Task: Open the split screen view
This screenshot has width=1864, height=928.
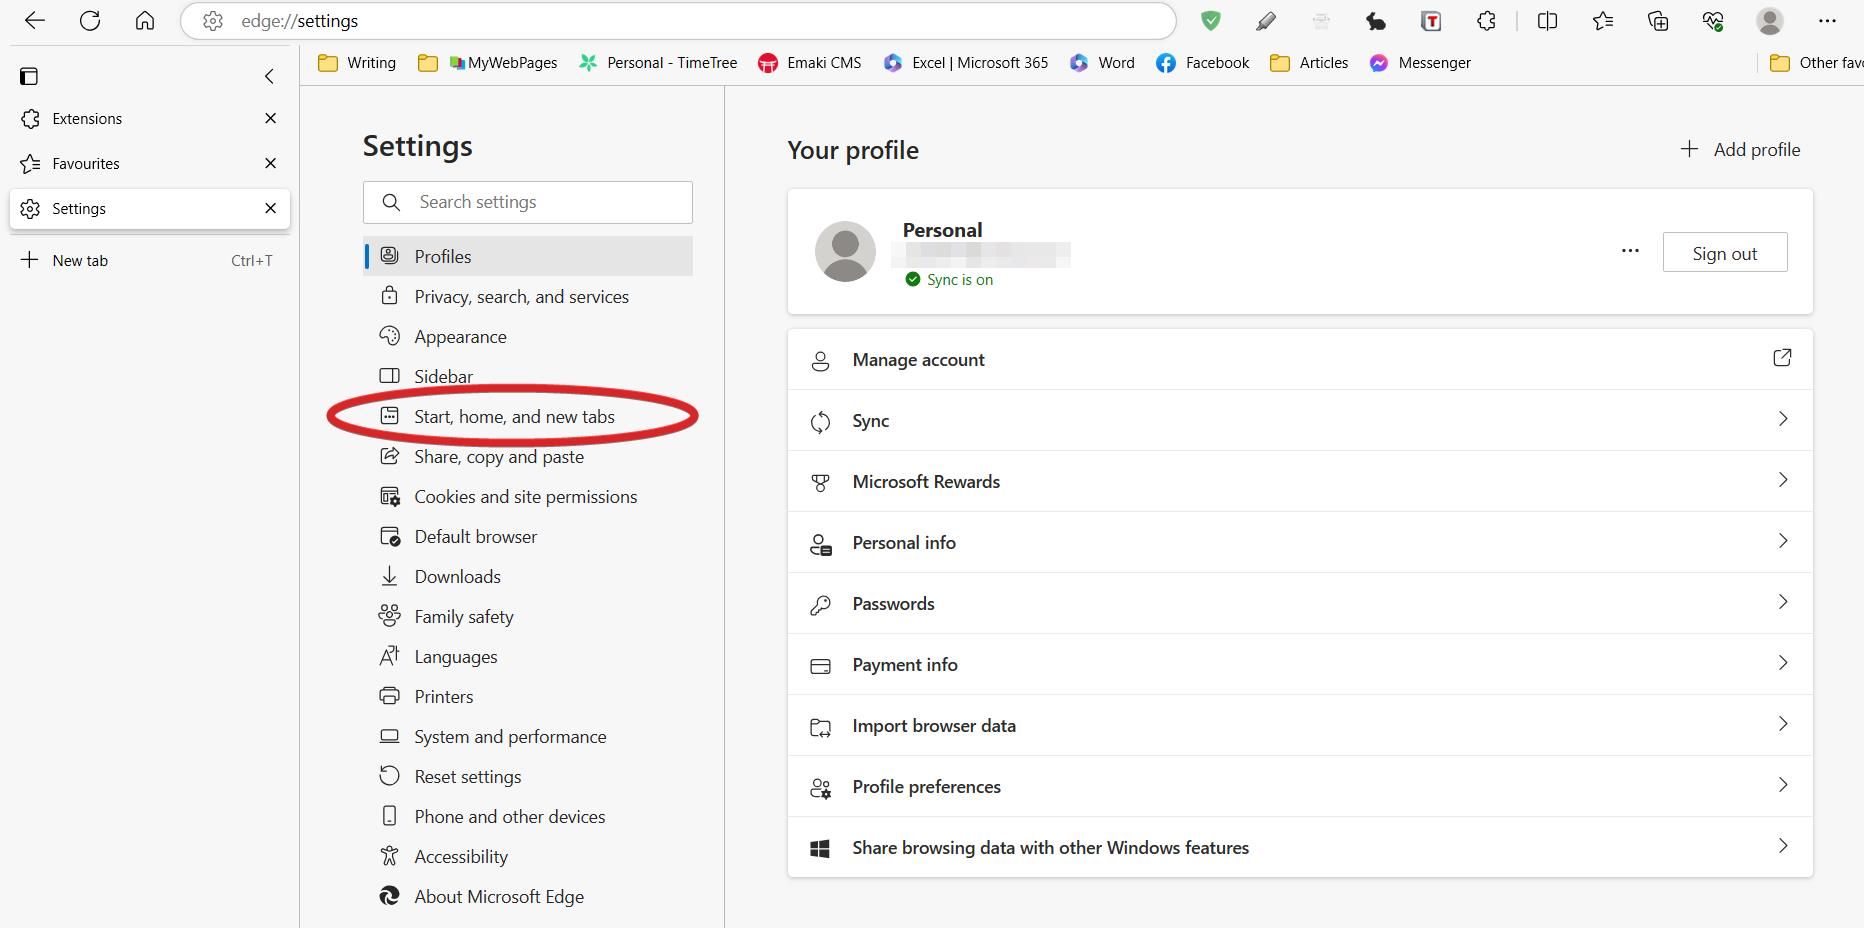Action: click(x=1547, y=21)
